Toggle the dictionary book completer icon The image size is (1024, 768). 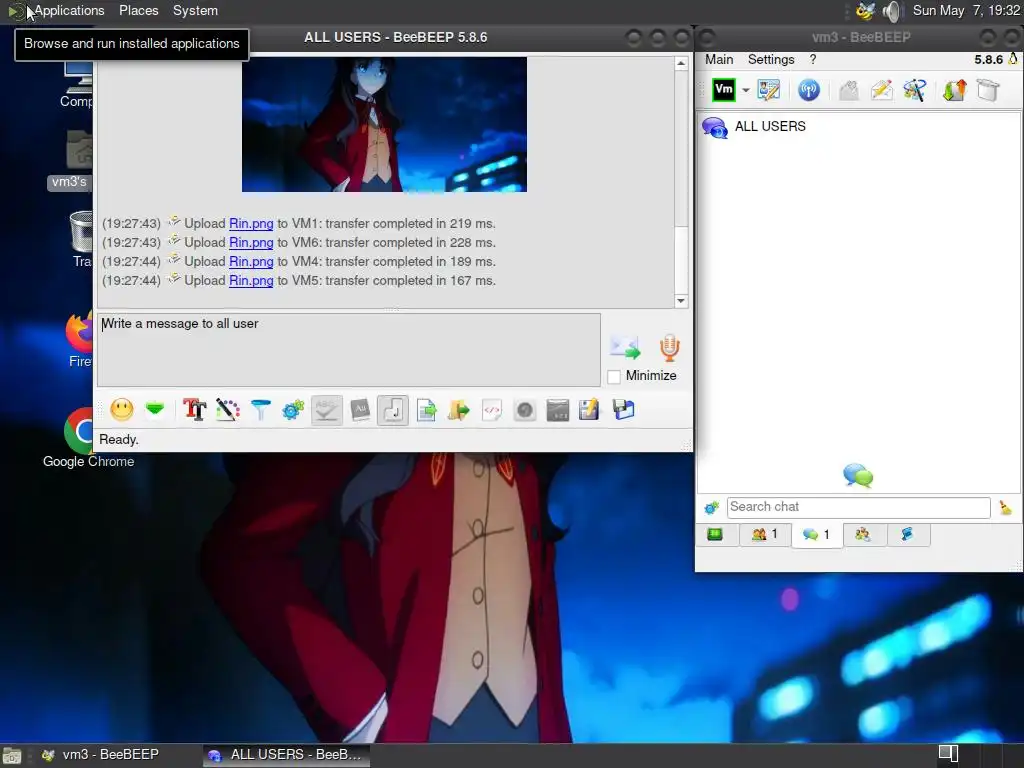pos(360,410)
